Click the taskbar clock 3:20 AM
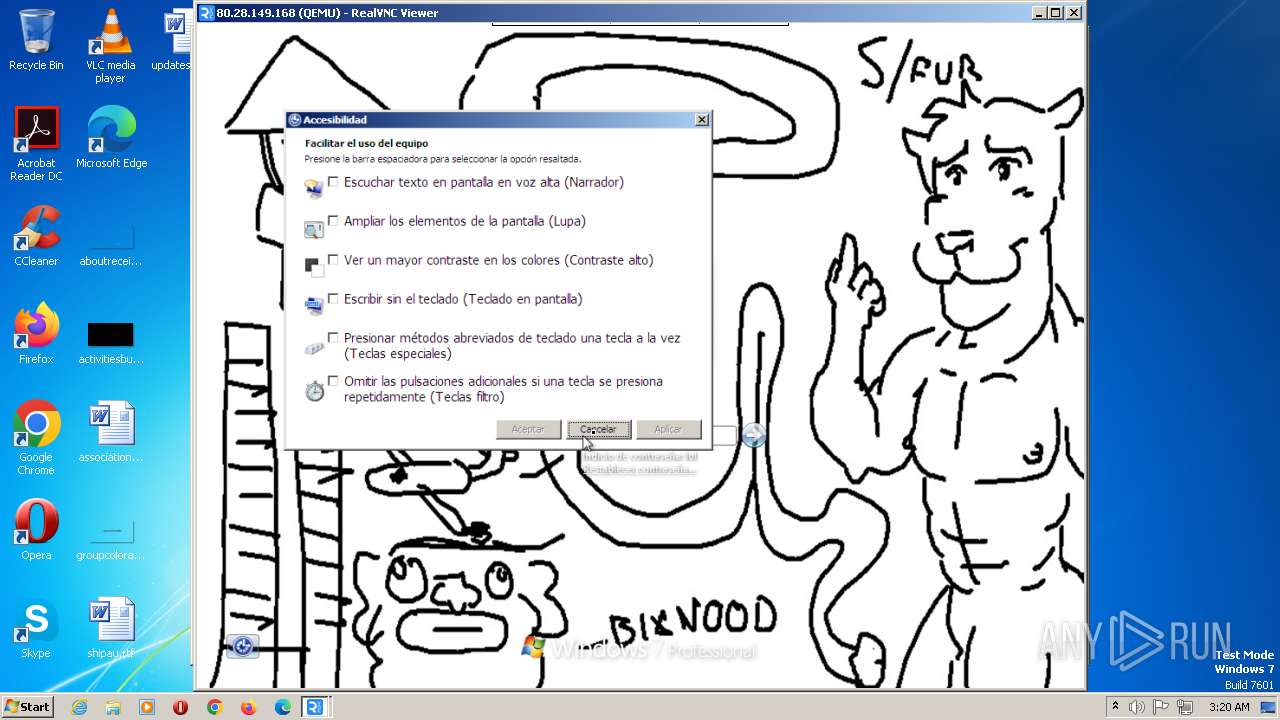Screen dimensions: 1280x720 (x=1229, y=707)
